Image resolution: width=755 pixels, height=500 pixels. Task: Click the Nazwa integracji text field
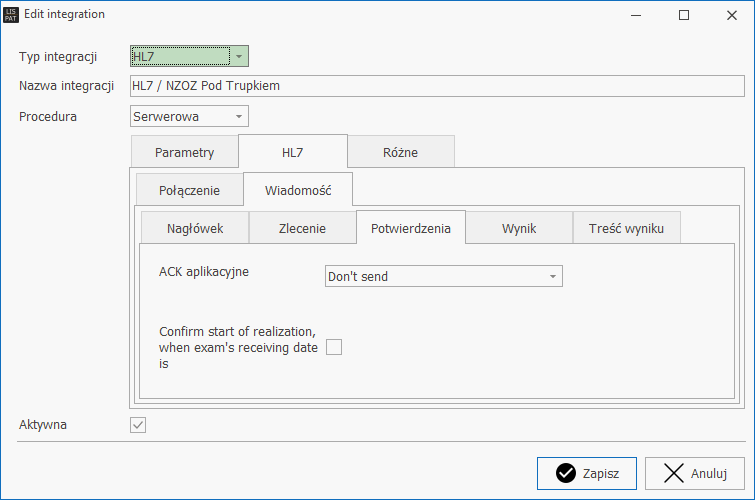437,86
